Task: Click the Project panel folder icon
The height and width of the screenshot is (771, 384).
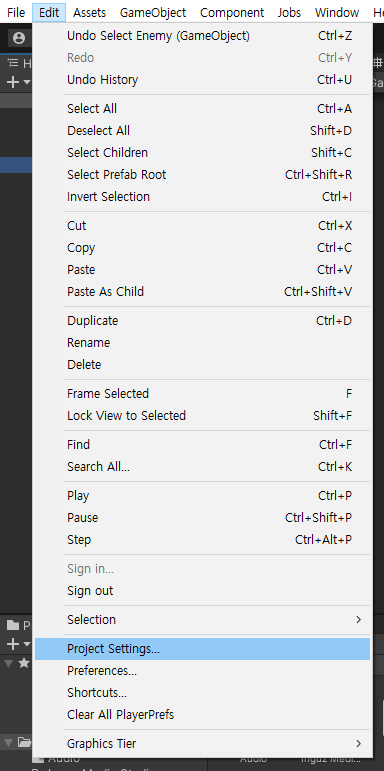Action: click(x=13, y=625)
